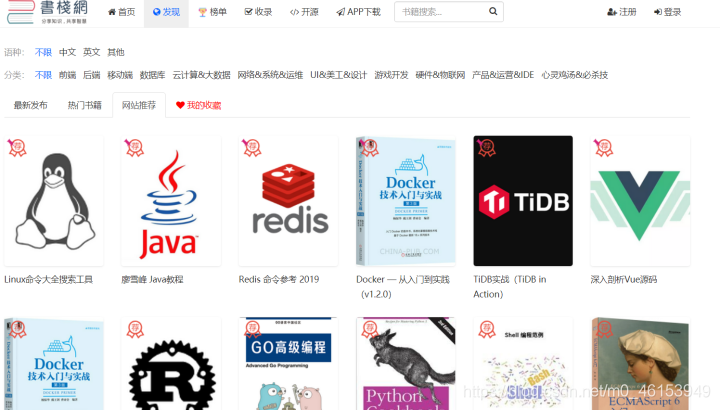Go to the 首页 home nav item
This screenshot has height=410, width=720.
[x=121, y=12]
